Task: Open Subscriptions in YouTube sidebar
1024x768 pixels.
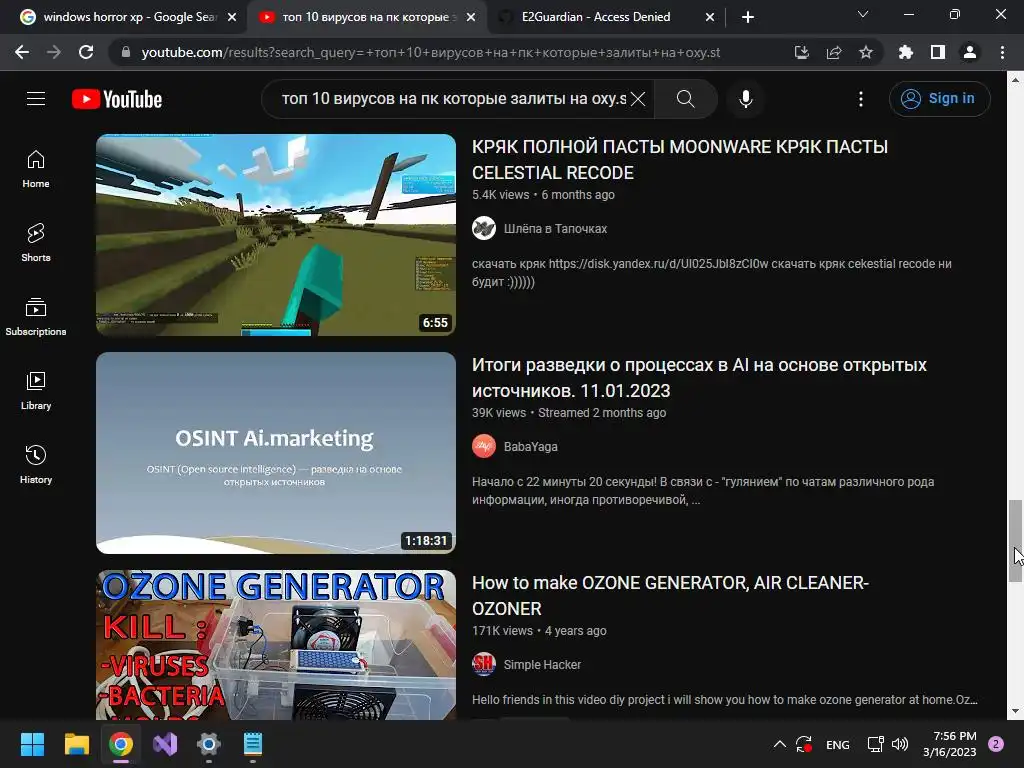Action: click(x=36, y=316)
